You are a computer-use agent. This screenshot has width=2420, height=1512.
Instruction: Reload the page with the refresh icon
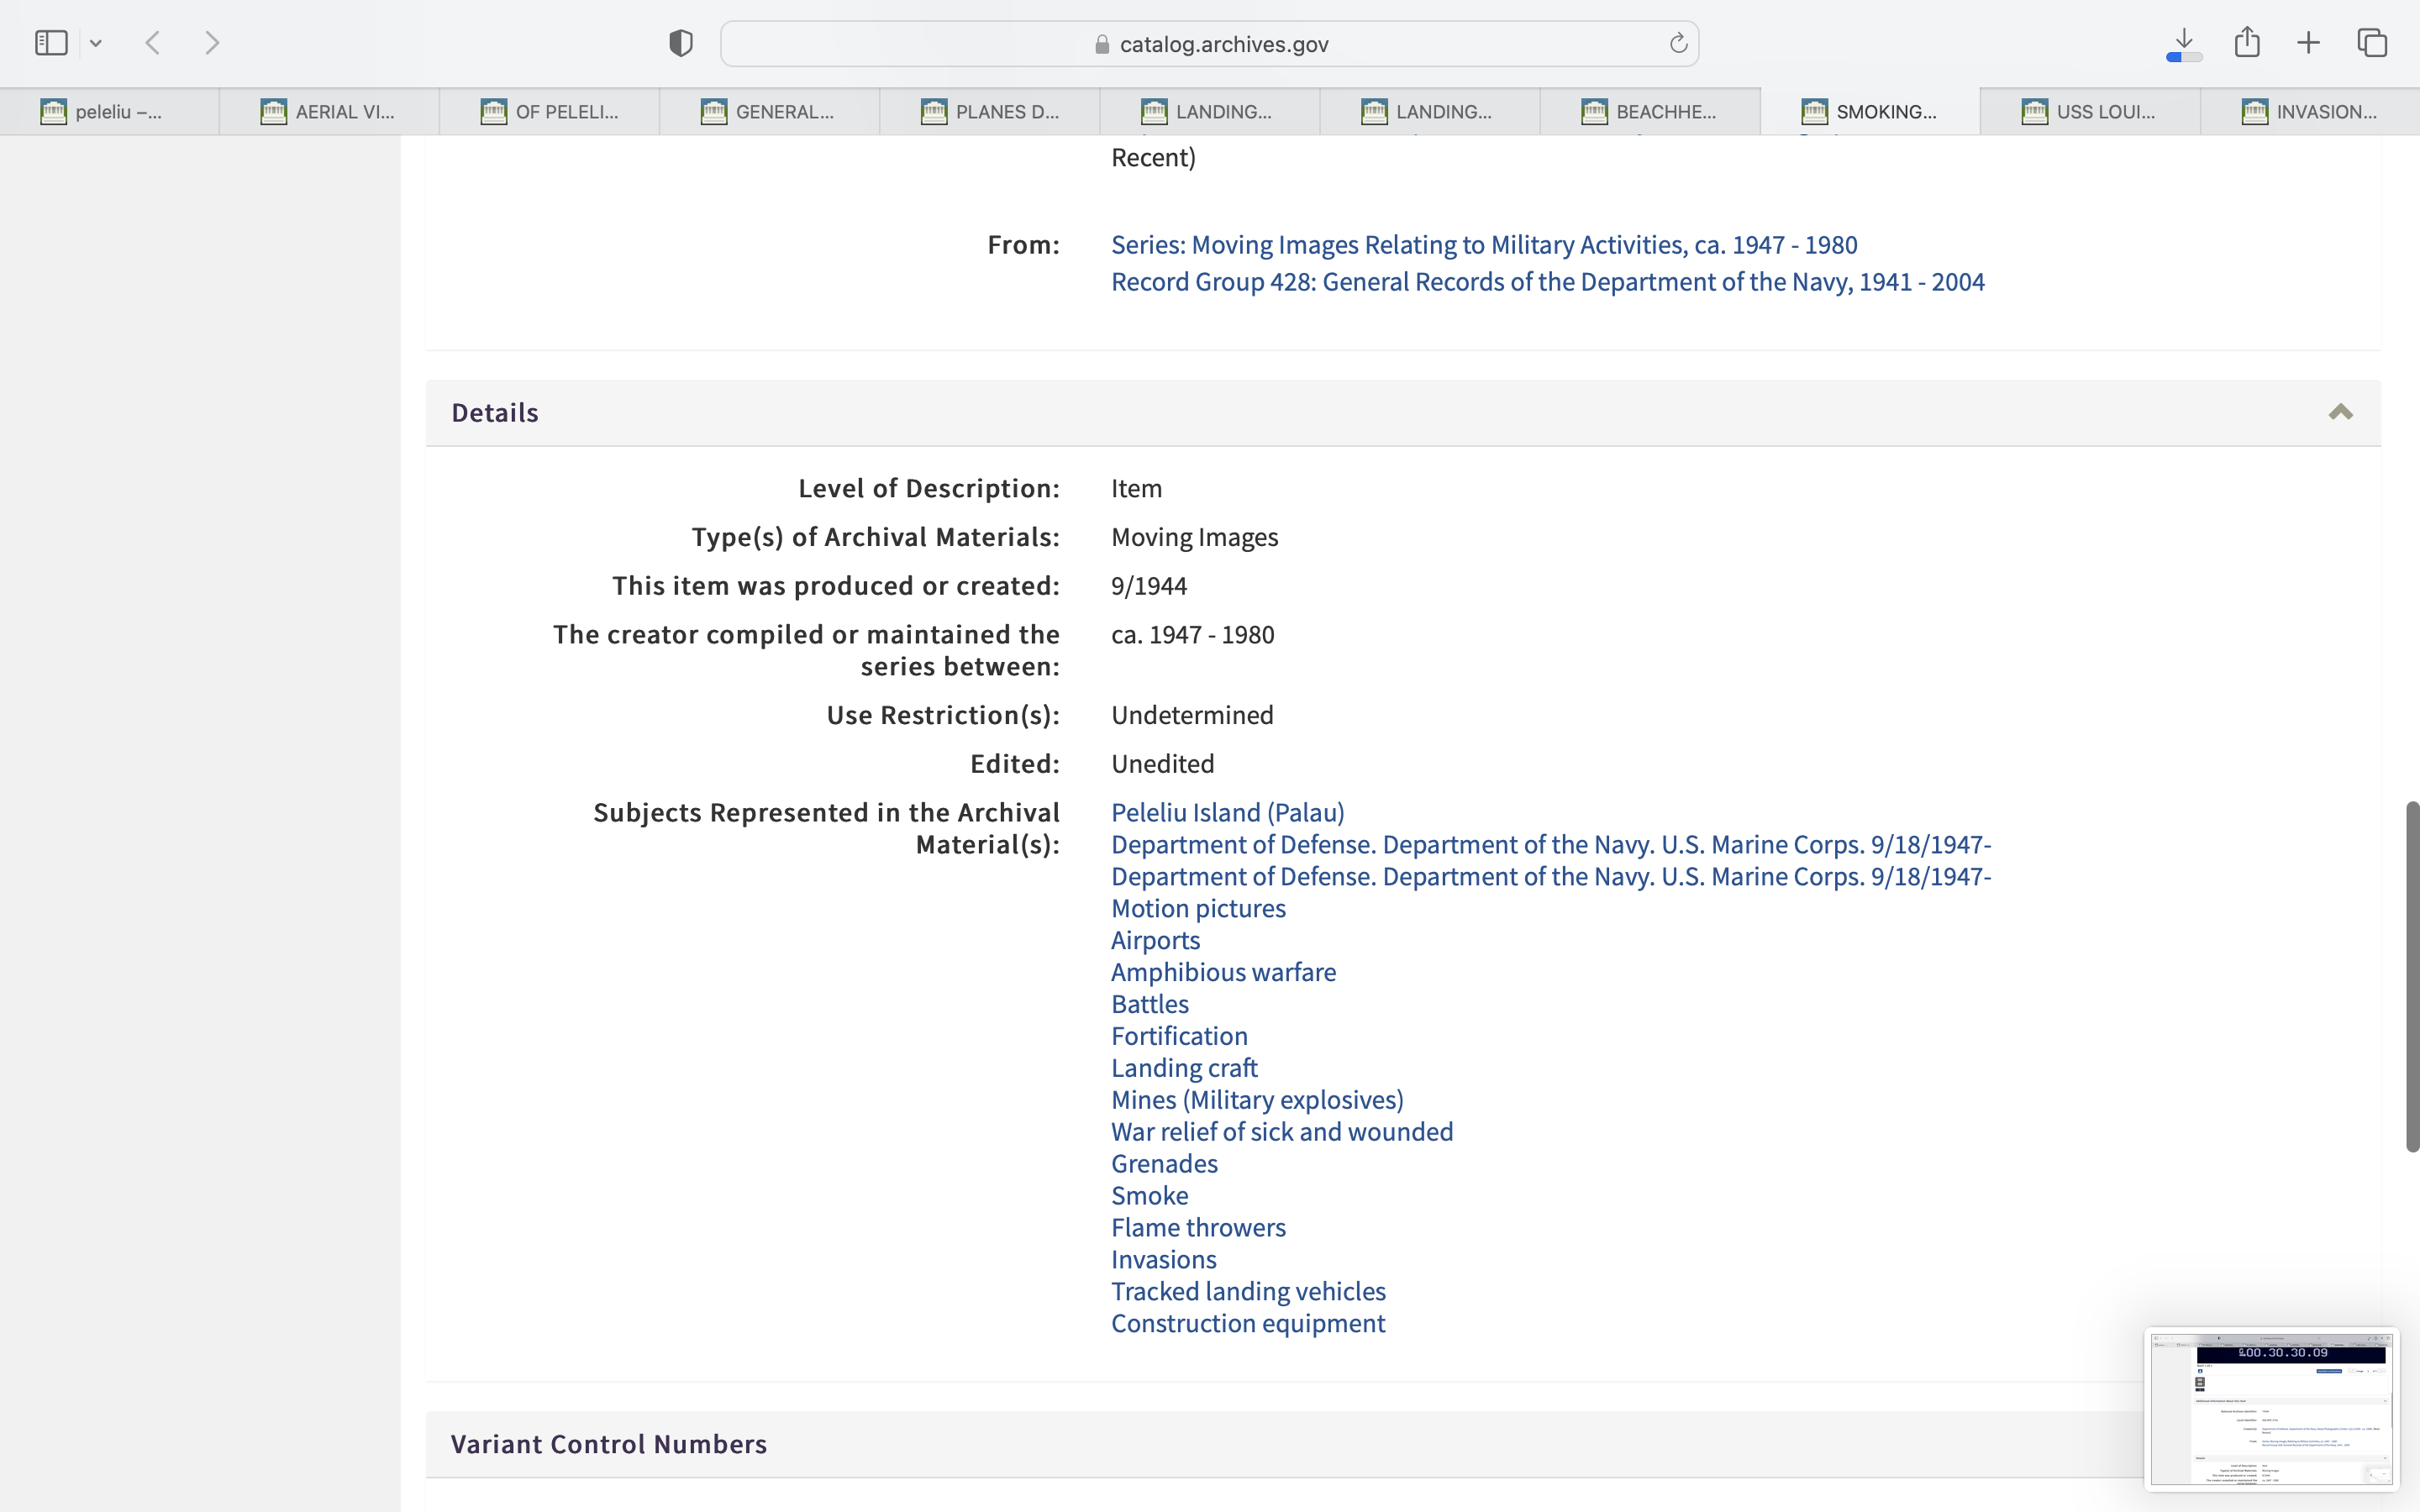[x=1678, y=43]
